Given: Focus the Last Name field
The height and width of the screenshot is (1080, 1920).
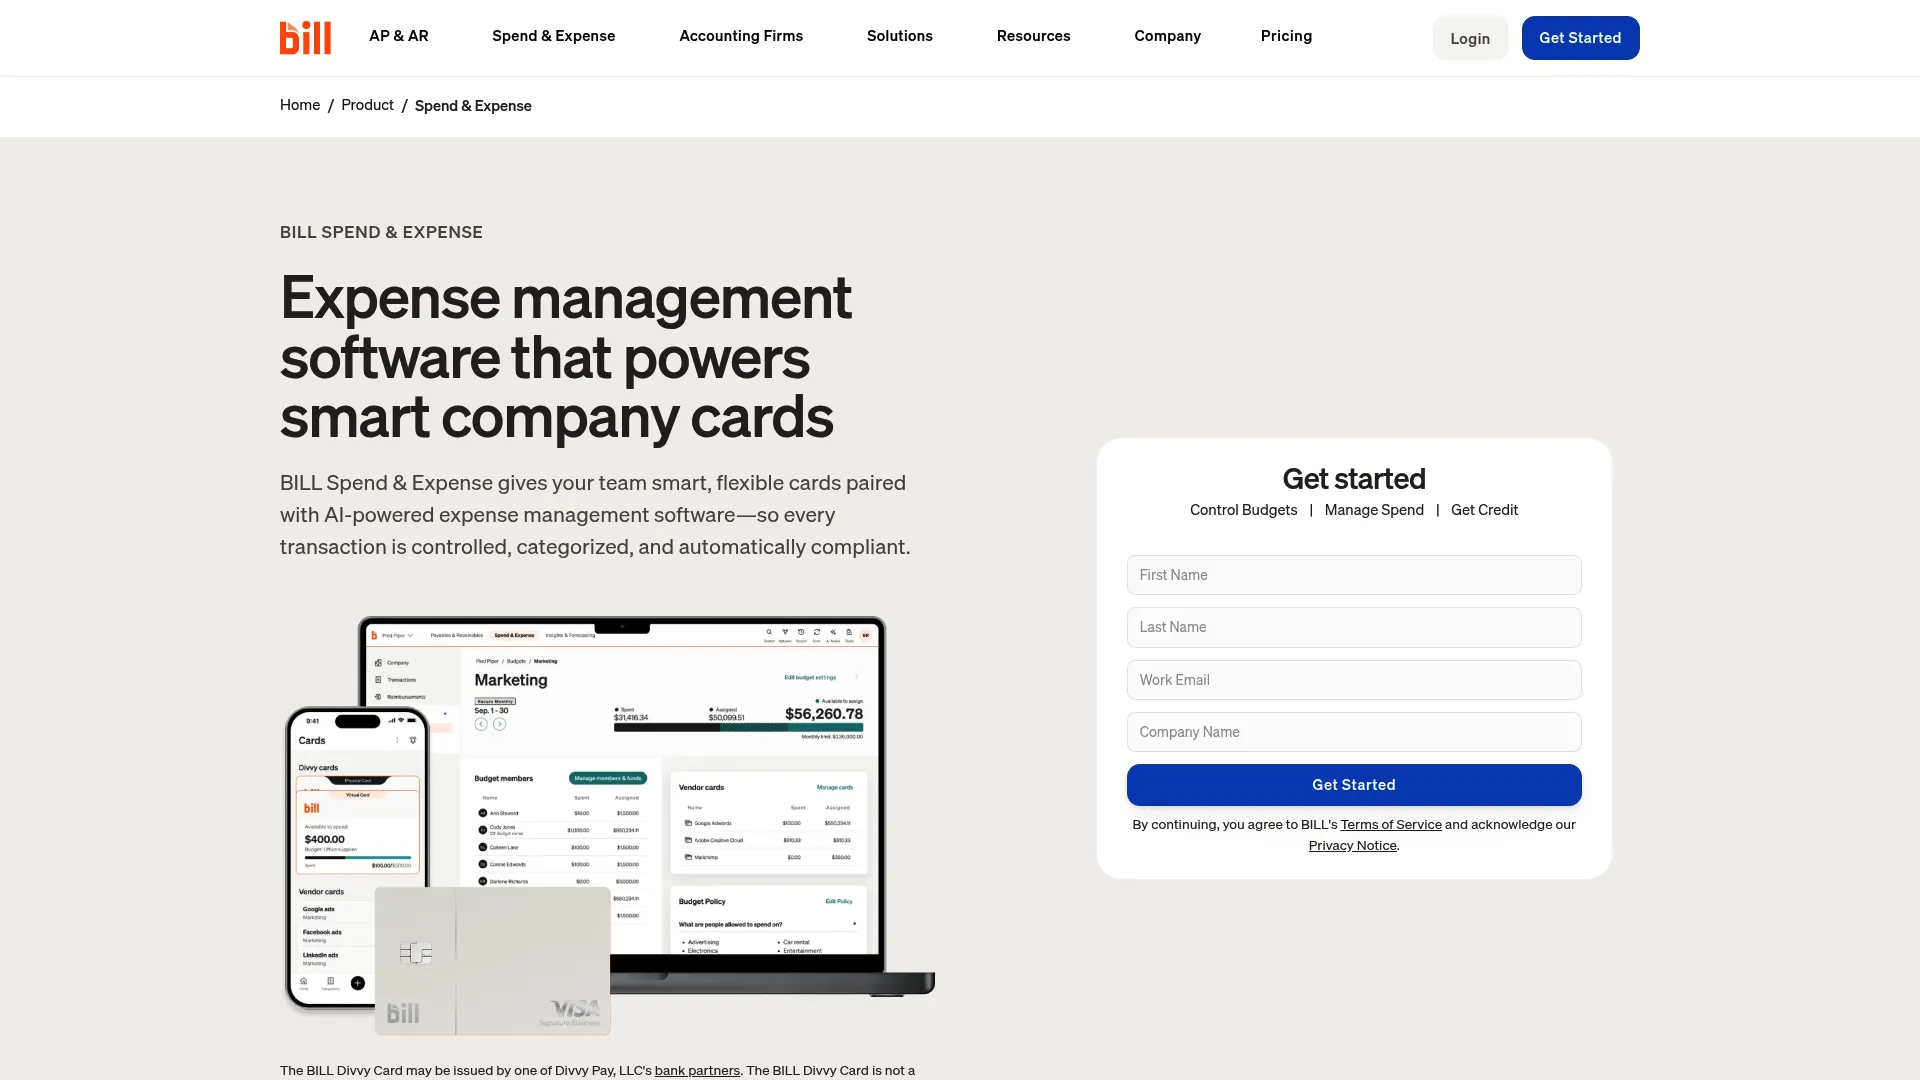Looking at the screenshot, I should [x=1354, y=627].
